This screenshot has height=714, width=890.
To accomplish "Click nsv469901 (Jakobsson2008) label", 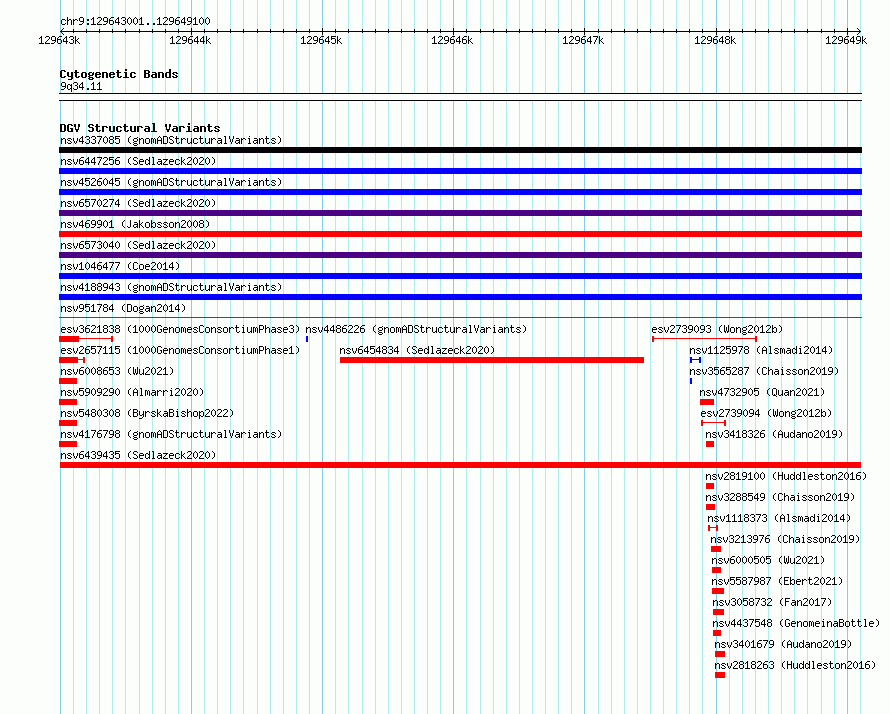I will (135, 224).
